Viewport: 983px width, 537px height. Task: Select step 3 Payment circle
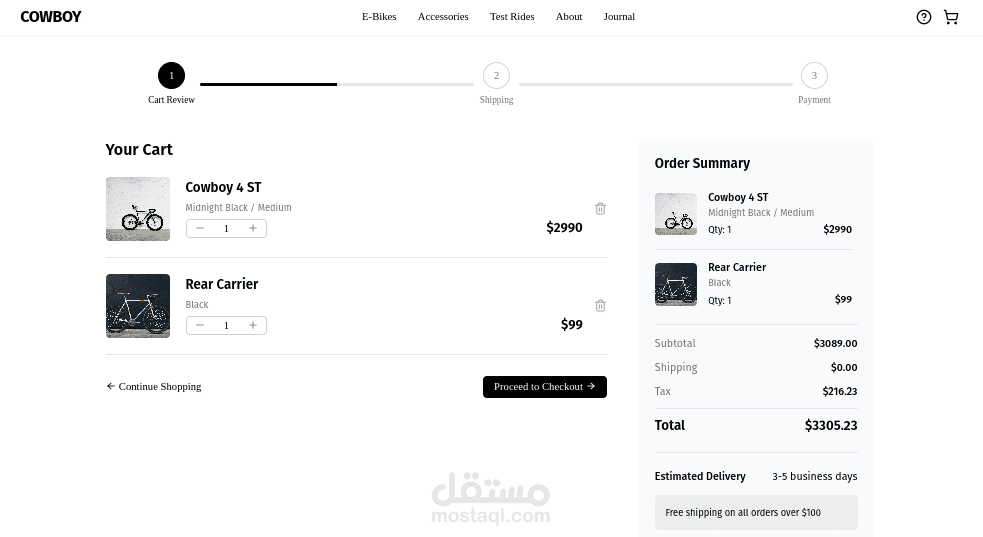click(814, 75)
